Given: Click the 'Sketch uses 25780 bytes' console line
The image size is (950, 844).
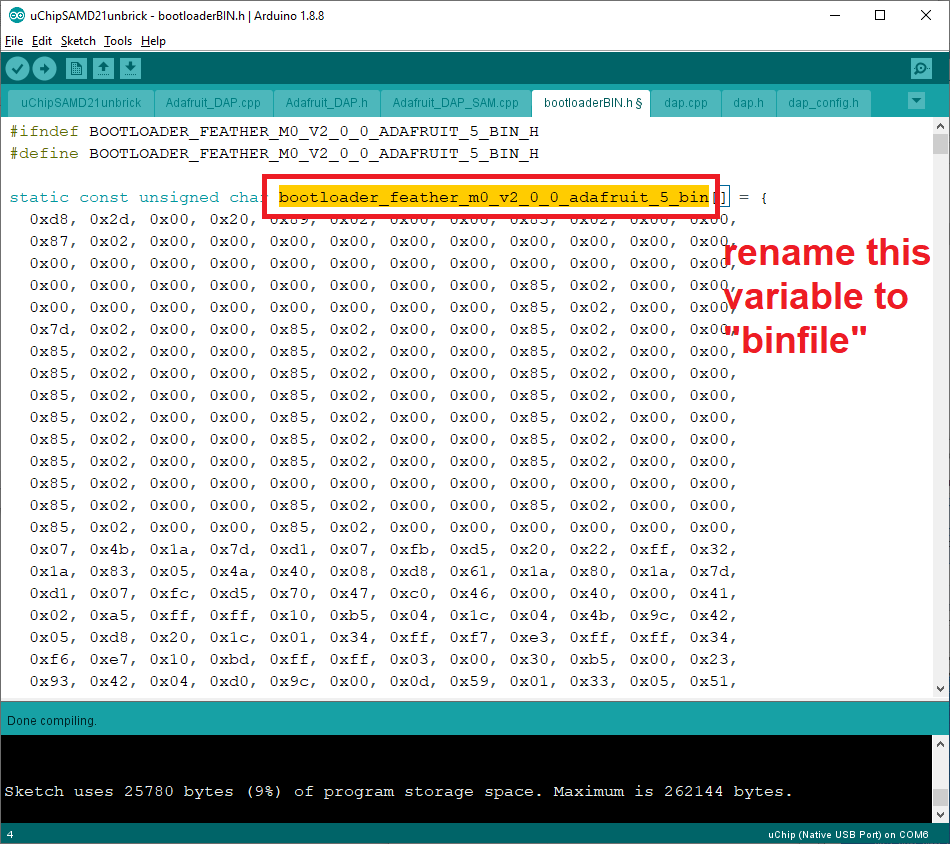Looking at the screenshot, I should tap(397, 791).
